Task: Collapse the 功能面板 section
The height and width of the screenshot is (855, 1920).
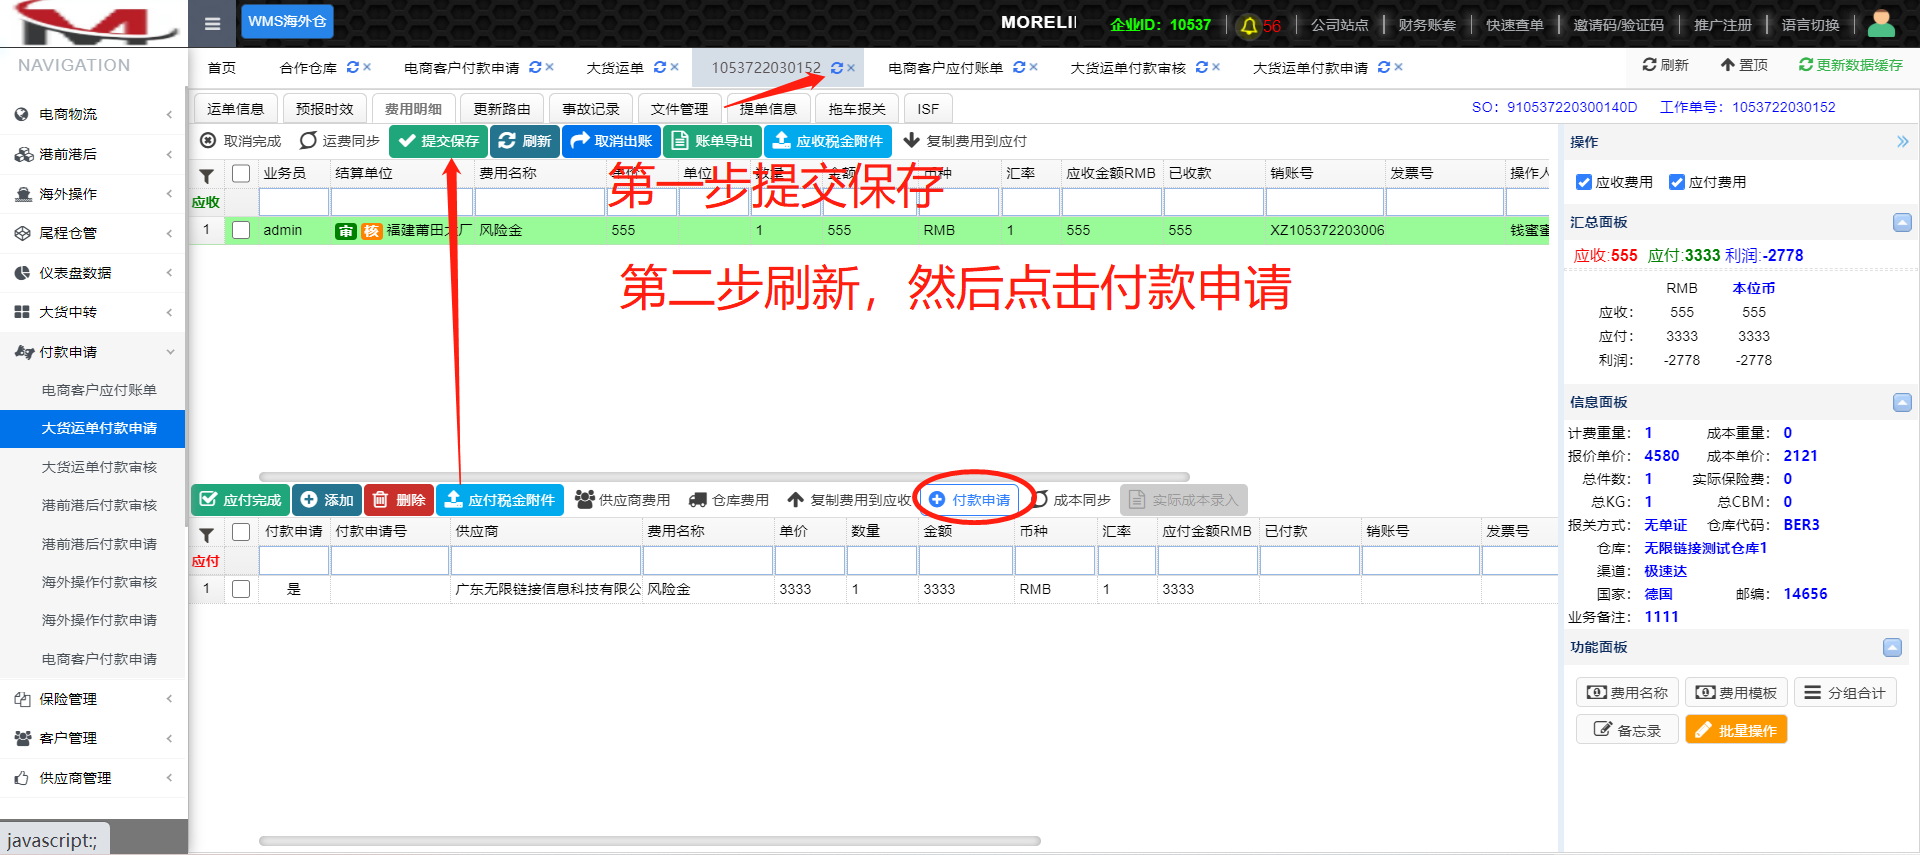Action: pos(1892,647)
